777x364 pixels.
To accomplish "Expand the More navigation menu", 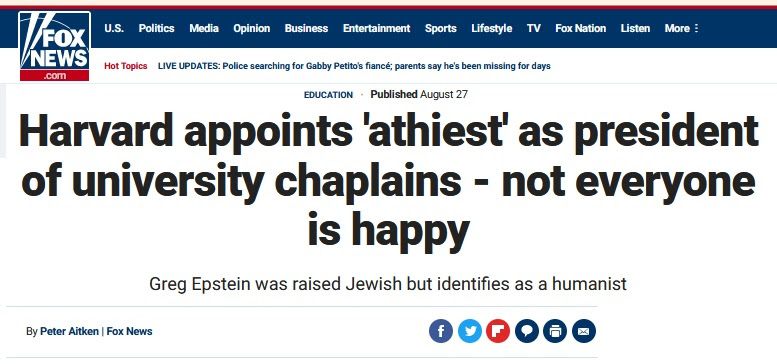I will coord(681,28).
